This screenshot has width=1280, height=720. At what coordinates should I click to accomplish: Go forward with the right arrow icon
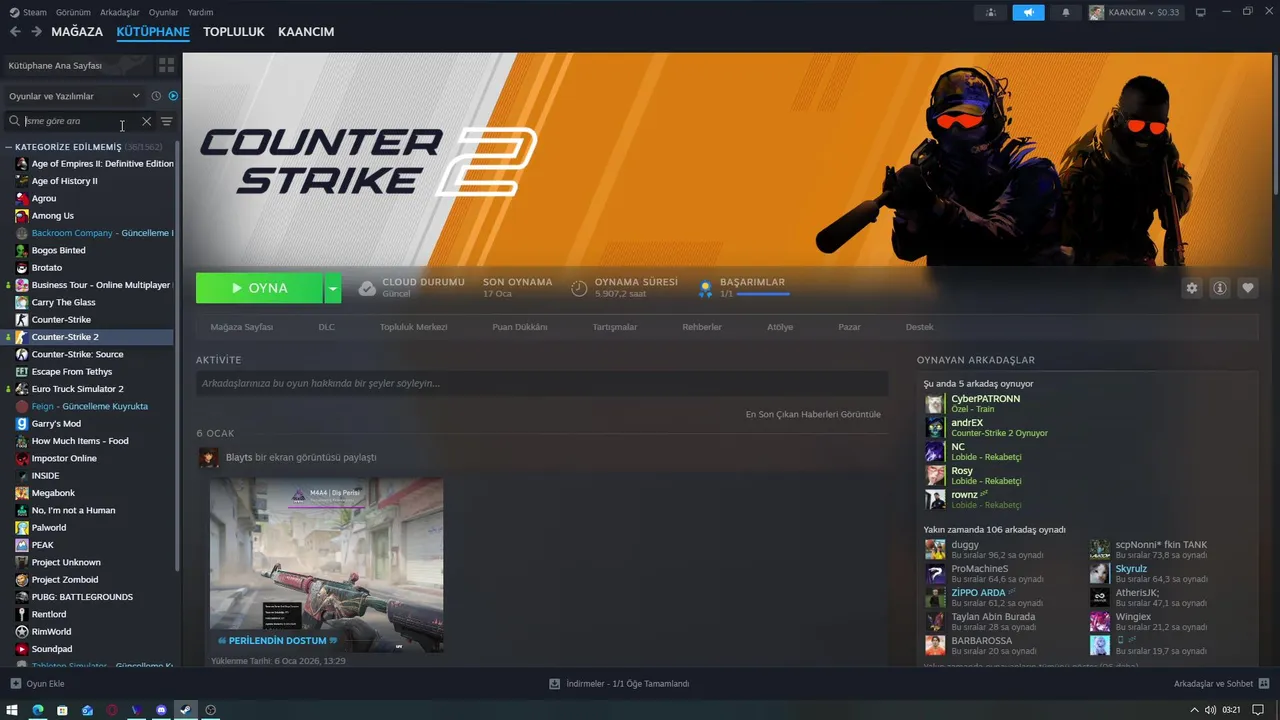click(x=36, y=32)
